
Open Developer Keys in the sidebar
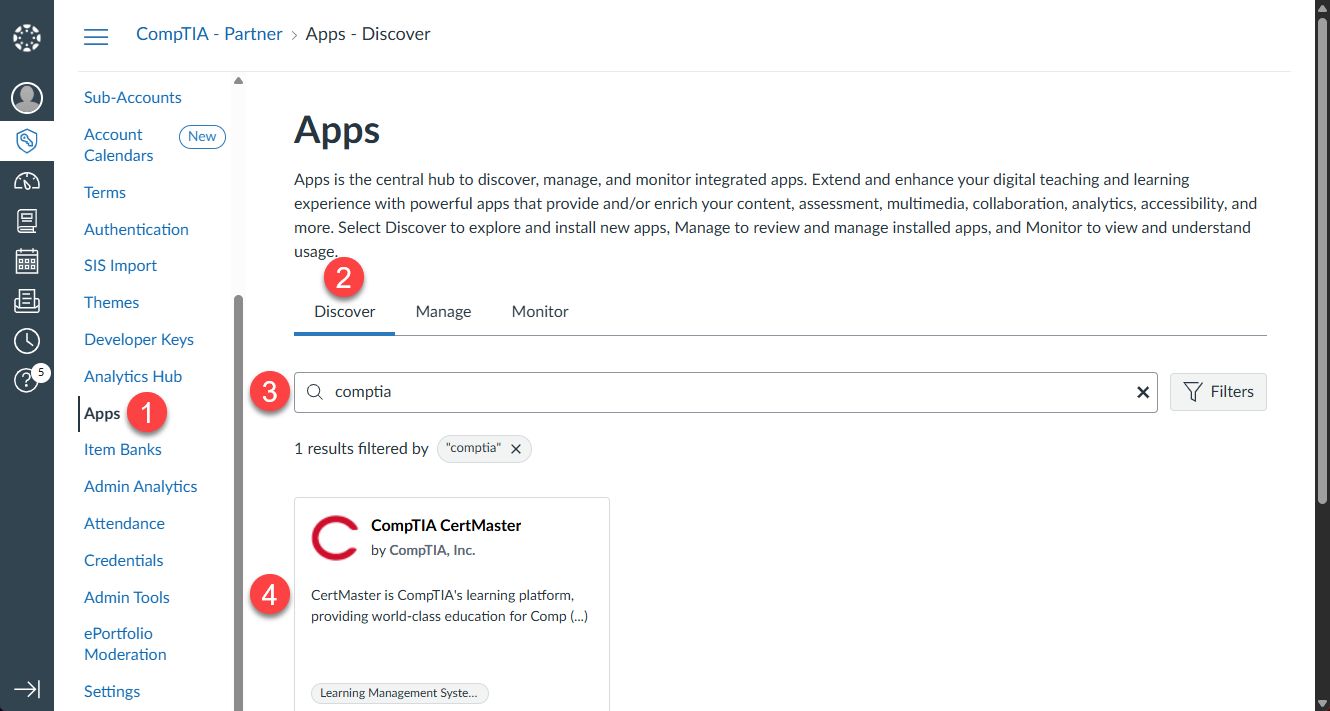(x=139, y=340)
